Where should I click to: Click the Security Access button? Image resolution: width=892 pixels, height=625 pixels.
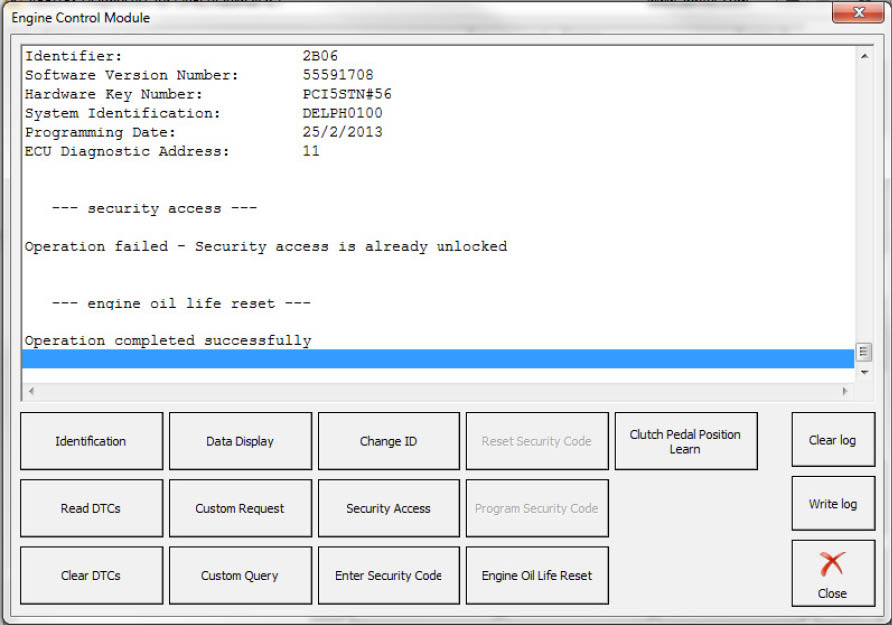[388, 508]
